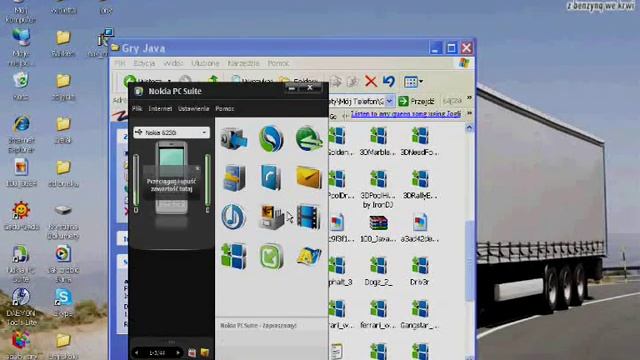The image size is (640, 360).
Task: Select Nokia PC Suite desktop shortcut
Action: [x=20, y=264]
